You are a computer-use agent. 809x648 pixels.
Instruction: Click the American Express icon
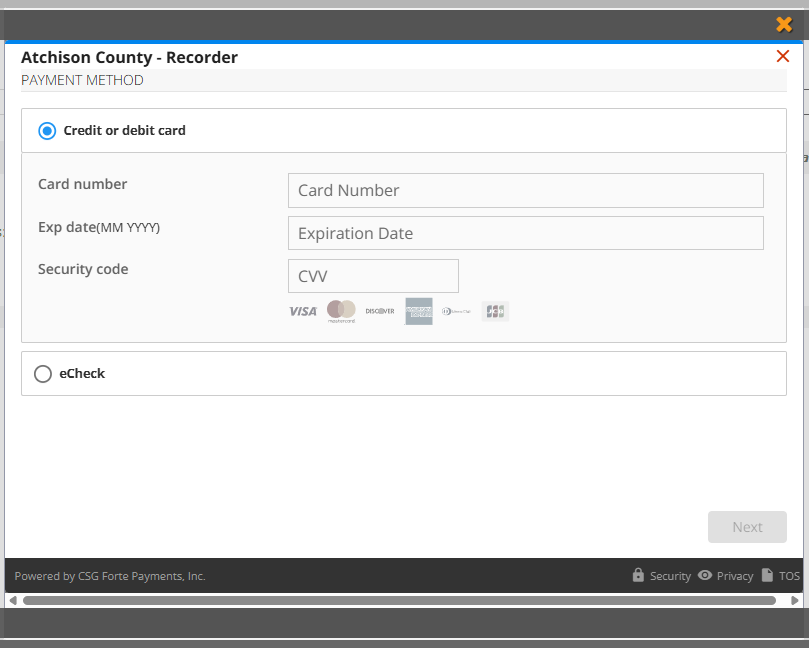pos(418,310)
